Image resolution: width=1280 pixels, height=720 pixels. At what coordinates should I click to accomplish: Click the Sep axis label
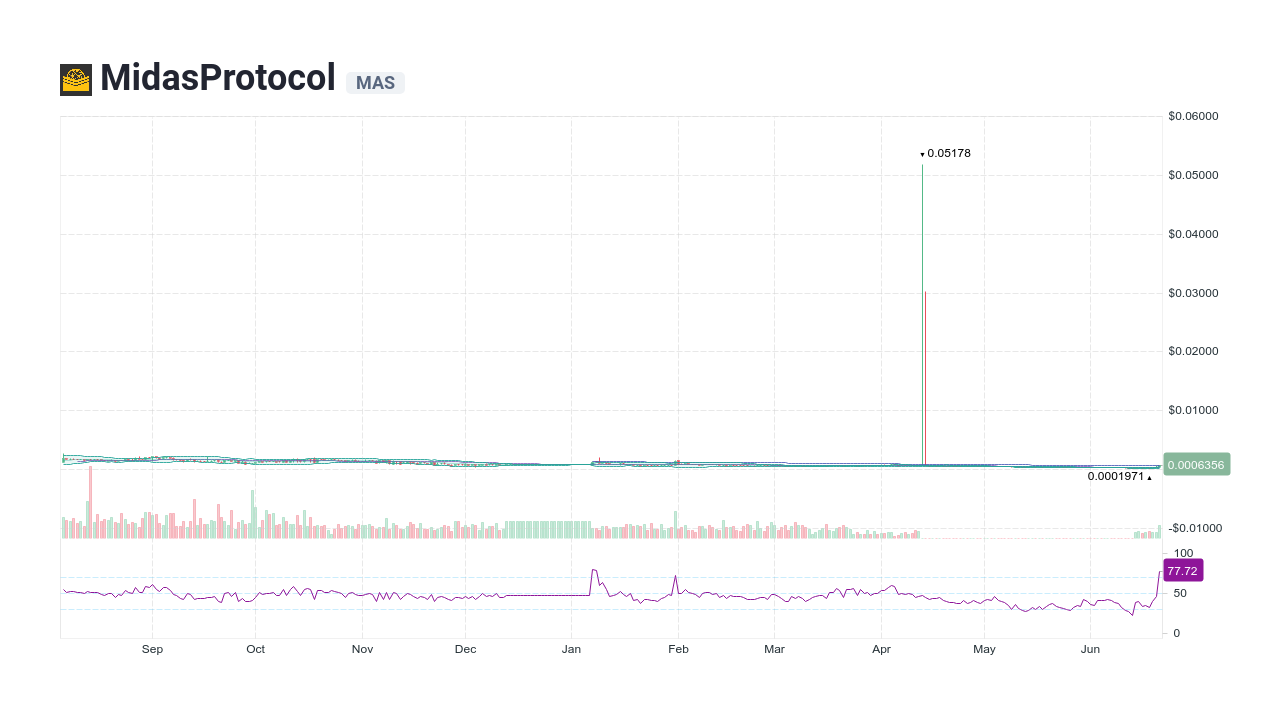tap(152, 649)
